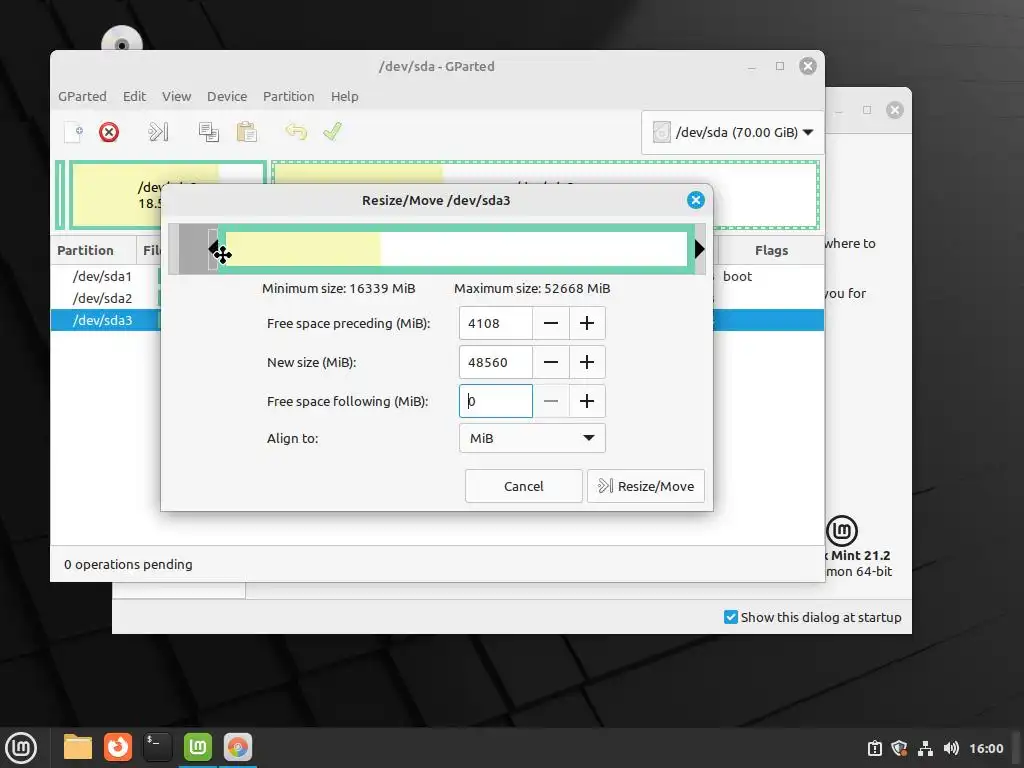Click the disc icon on the desktop
Viewport: 1024px width, 768px height.
121,39
